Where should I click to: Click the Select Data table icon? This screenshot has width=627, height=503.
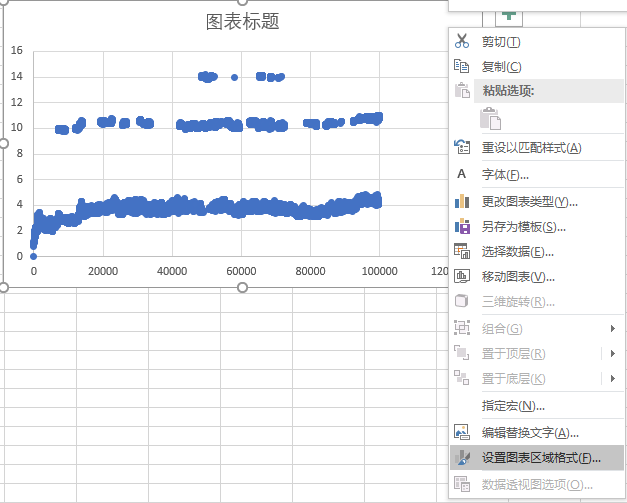462,251
